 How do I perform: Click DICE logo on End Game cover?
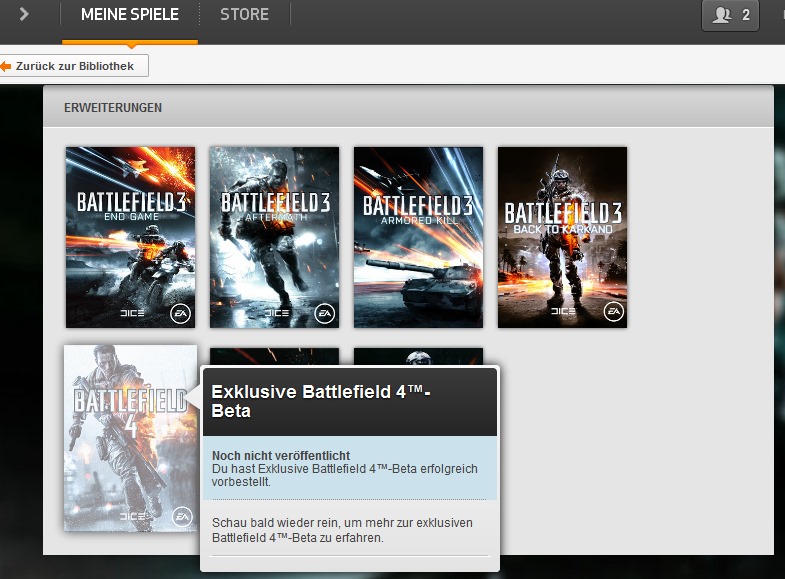coord(133,314)
